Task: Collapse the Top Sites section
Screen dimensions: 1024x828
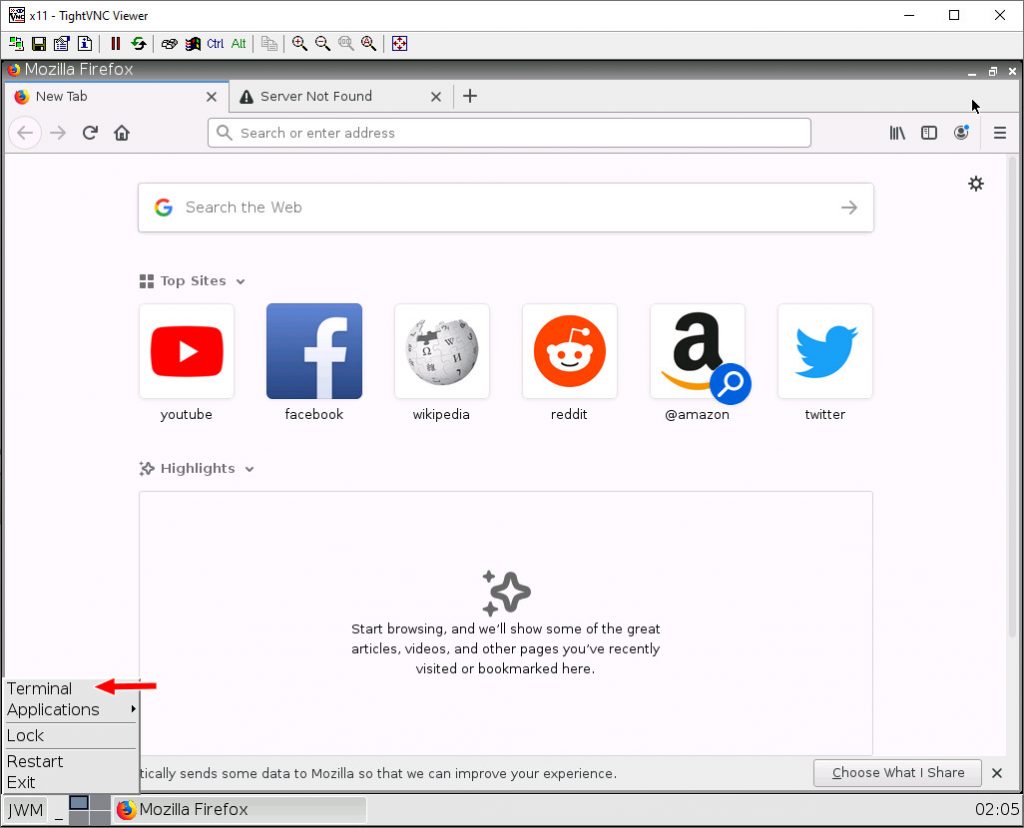Action: [x=239, y=281]
